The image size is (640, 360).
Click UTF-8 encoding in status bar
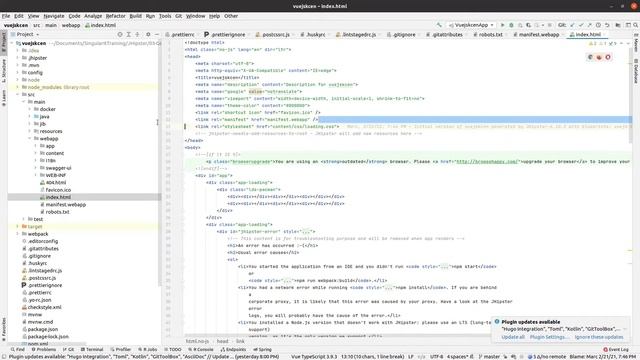pyautogui.click(x=436, y=357)
